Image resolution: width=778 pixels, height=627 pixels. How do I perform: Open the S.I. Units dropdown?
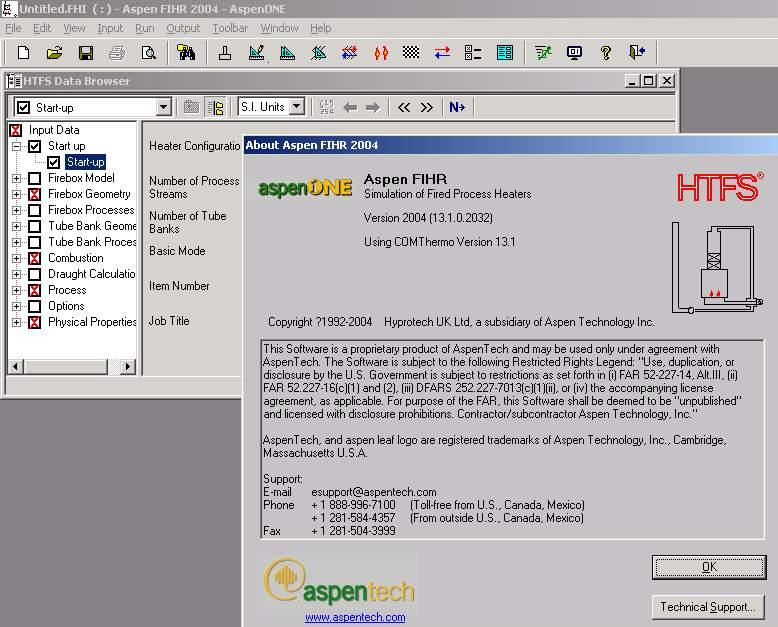click(x=297, y=107)
